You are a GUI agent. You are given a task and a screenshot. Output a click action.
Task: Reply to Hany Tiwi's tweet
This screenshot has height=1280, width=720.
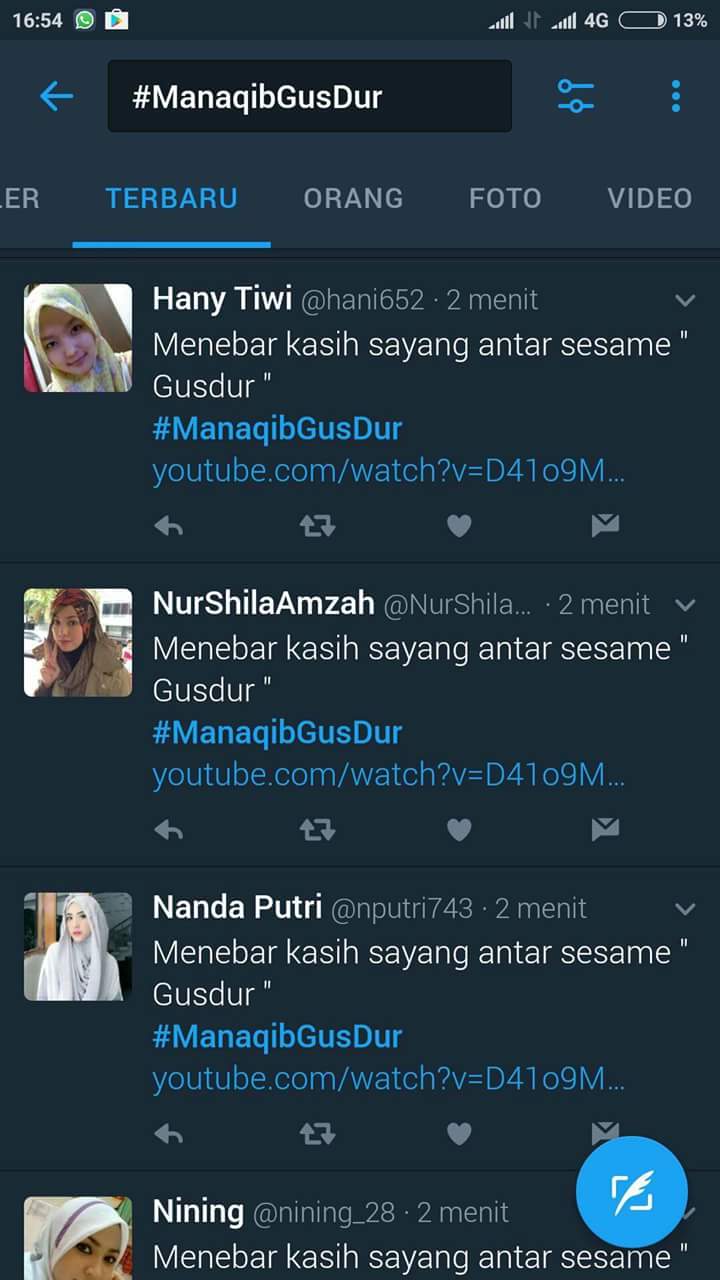click(x=169, y=525)
